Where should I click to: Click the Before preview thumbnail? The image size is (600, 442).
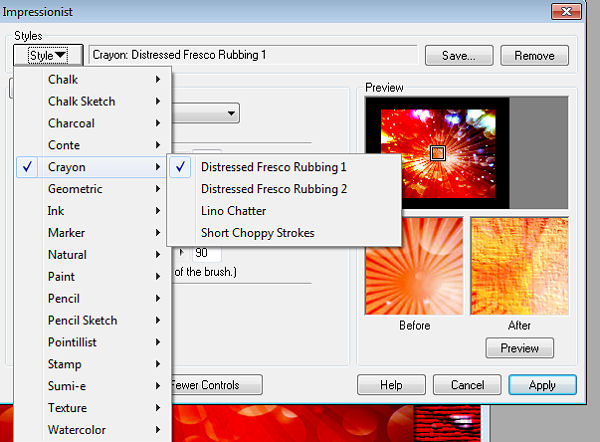[x=414, y=266]
